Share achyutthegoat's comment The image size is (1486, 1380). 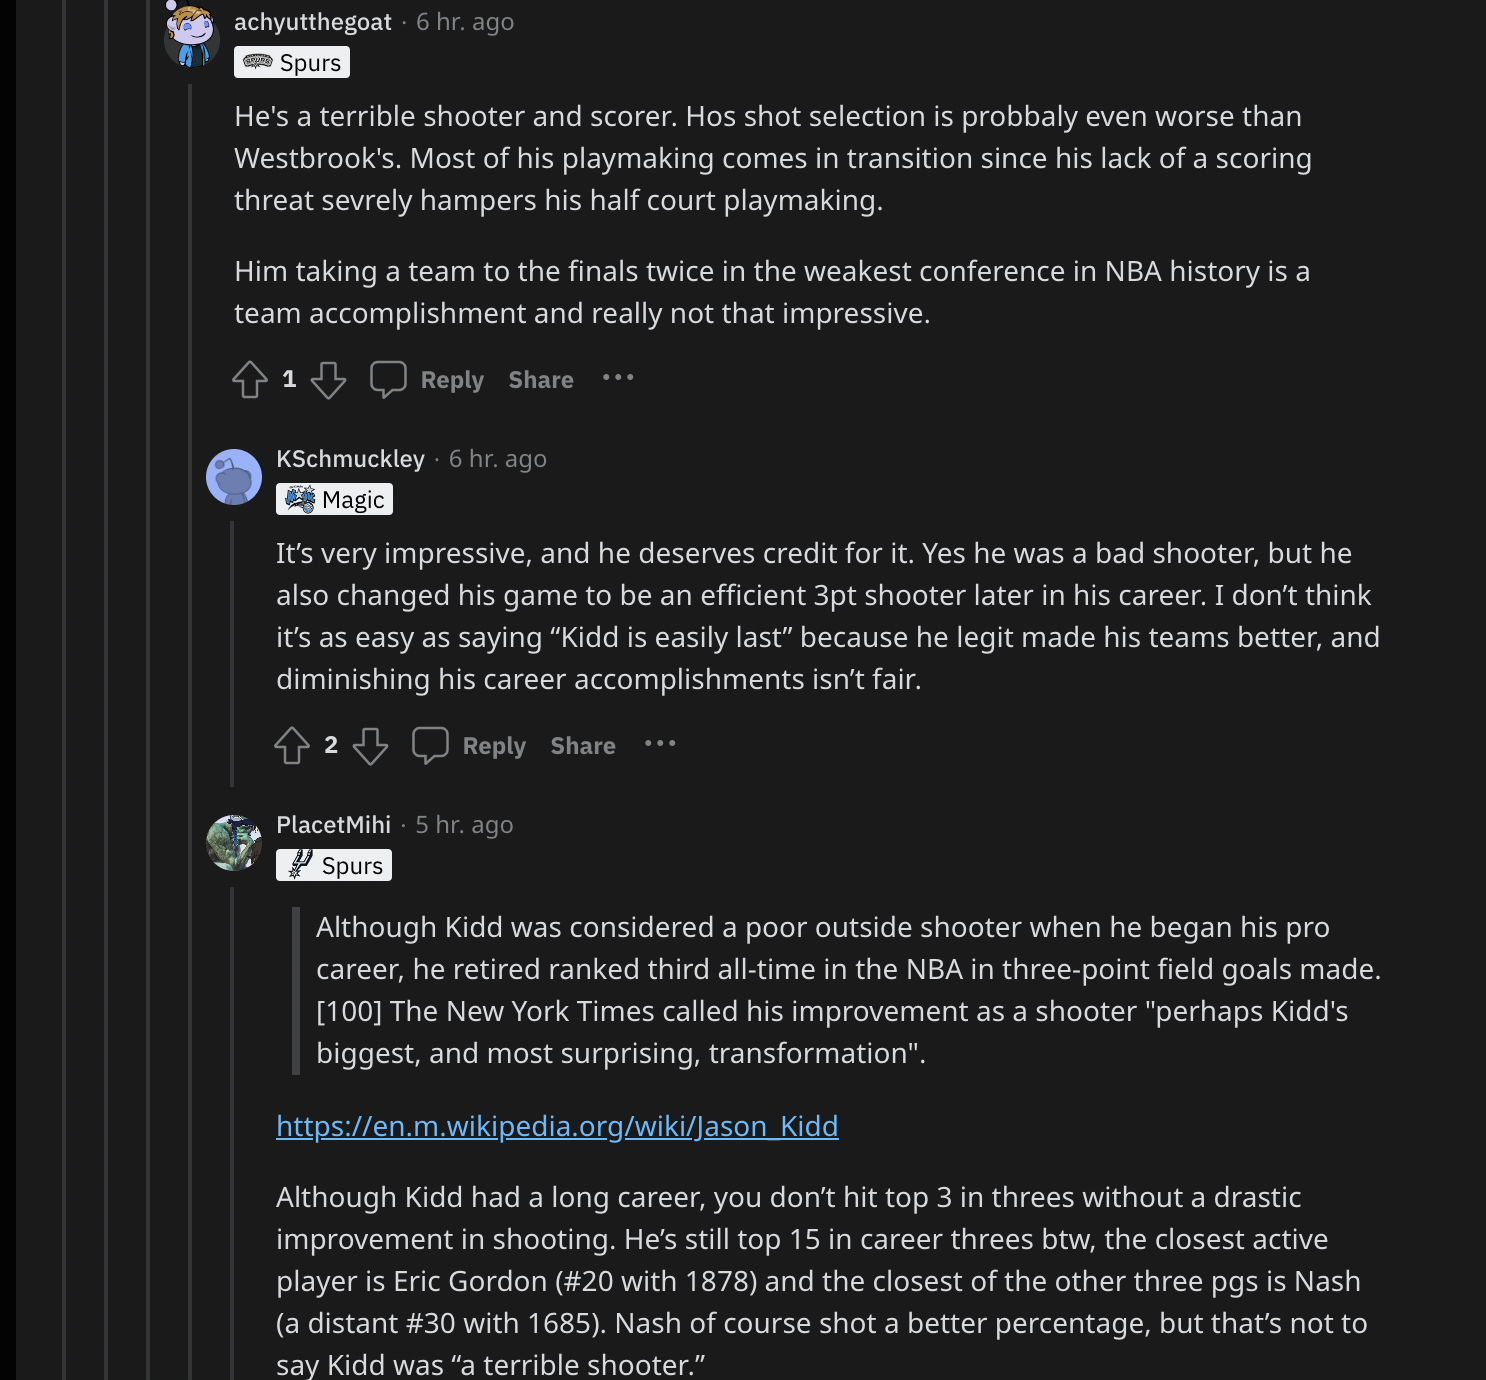[x=541, y=380]
